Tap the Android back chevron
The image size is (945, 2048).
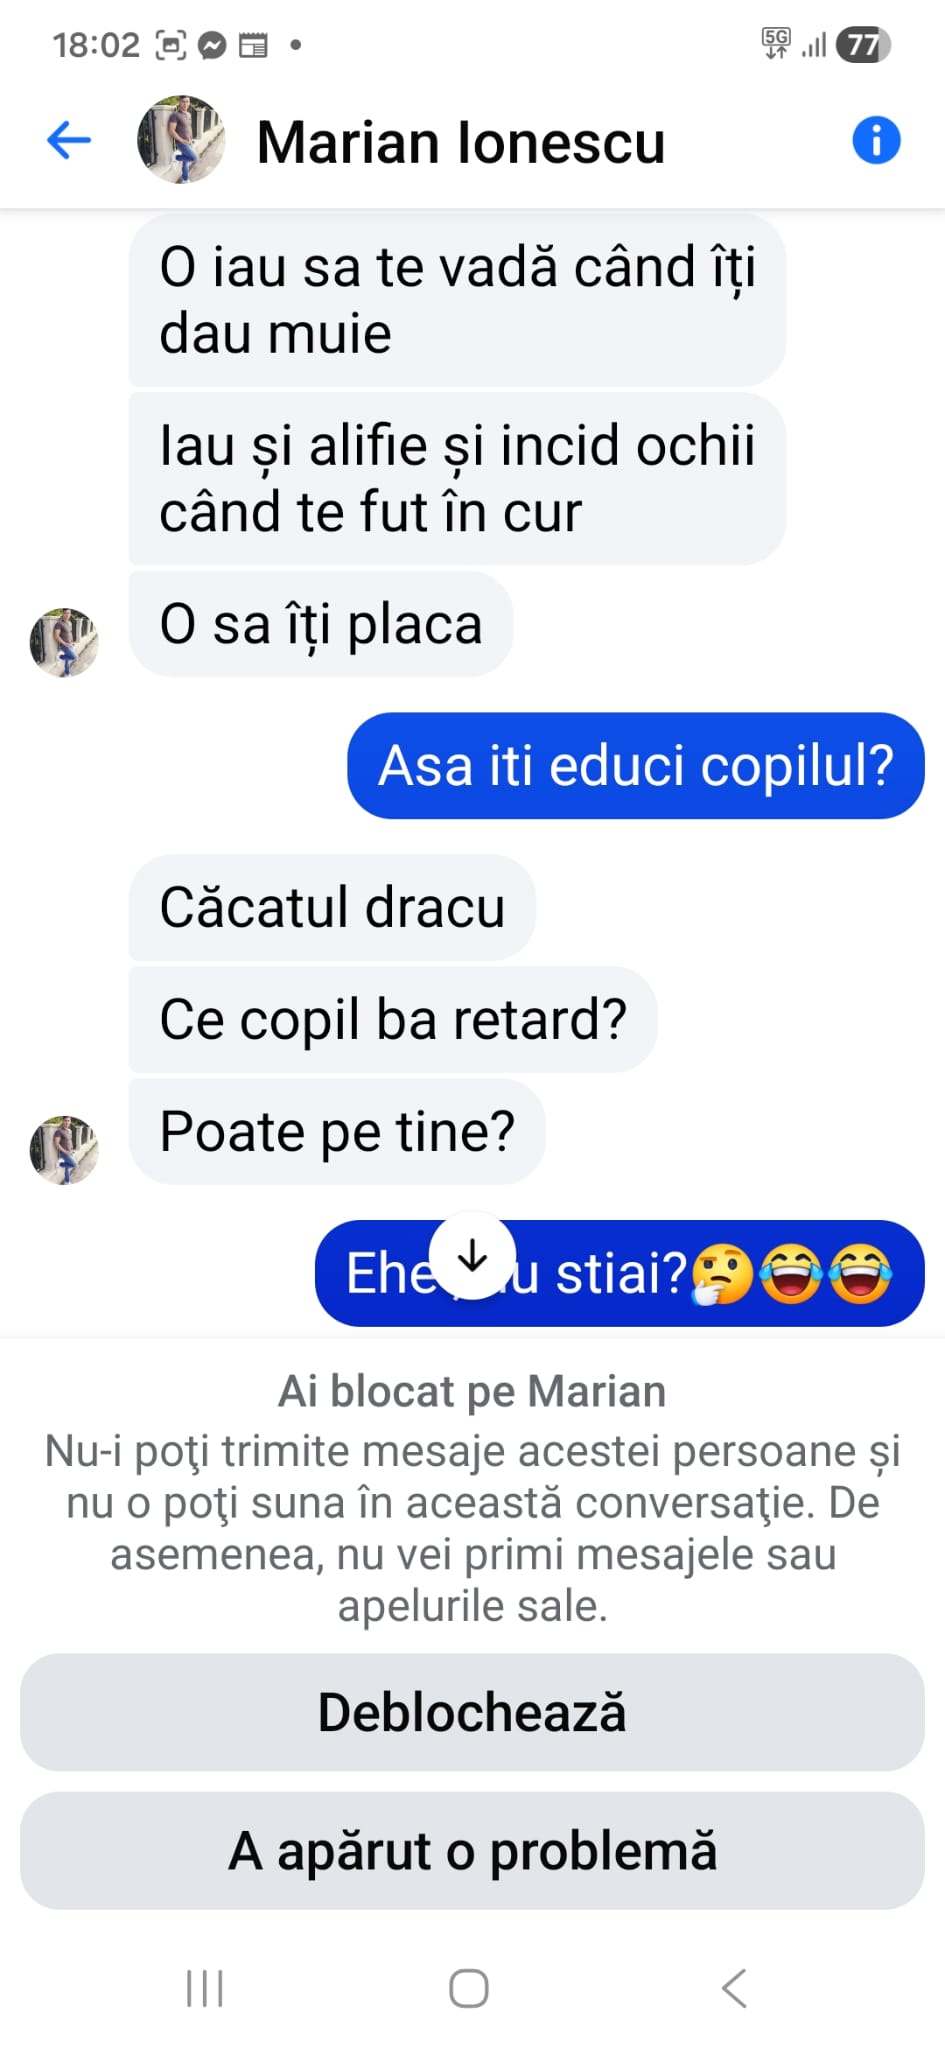click(734, 1988)
